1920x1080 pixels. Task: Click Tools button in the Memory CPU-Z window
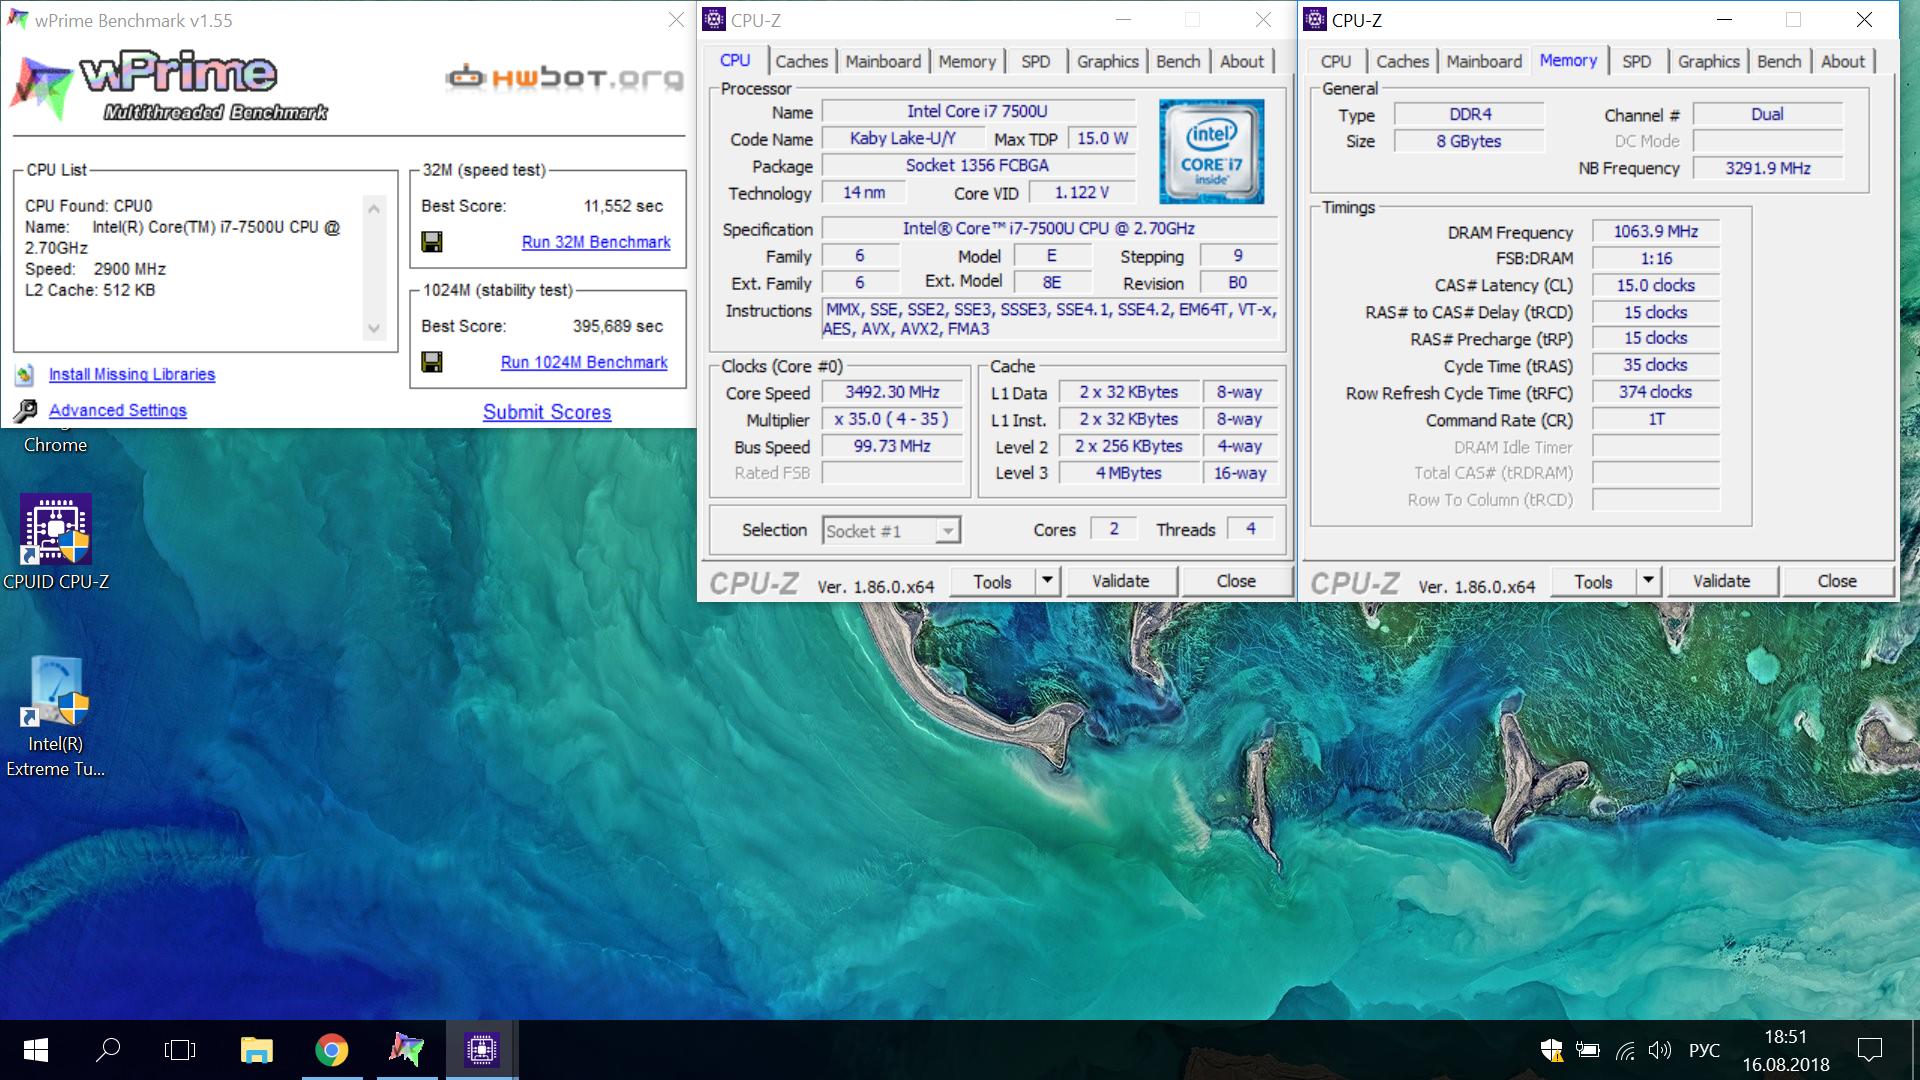pos(1593,581)
